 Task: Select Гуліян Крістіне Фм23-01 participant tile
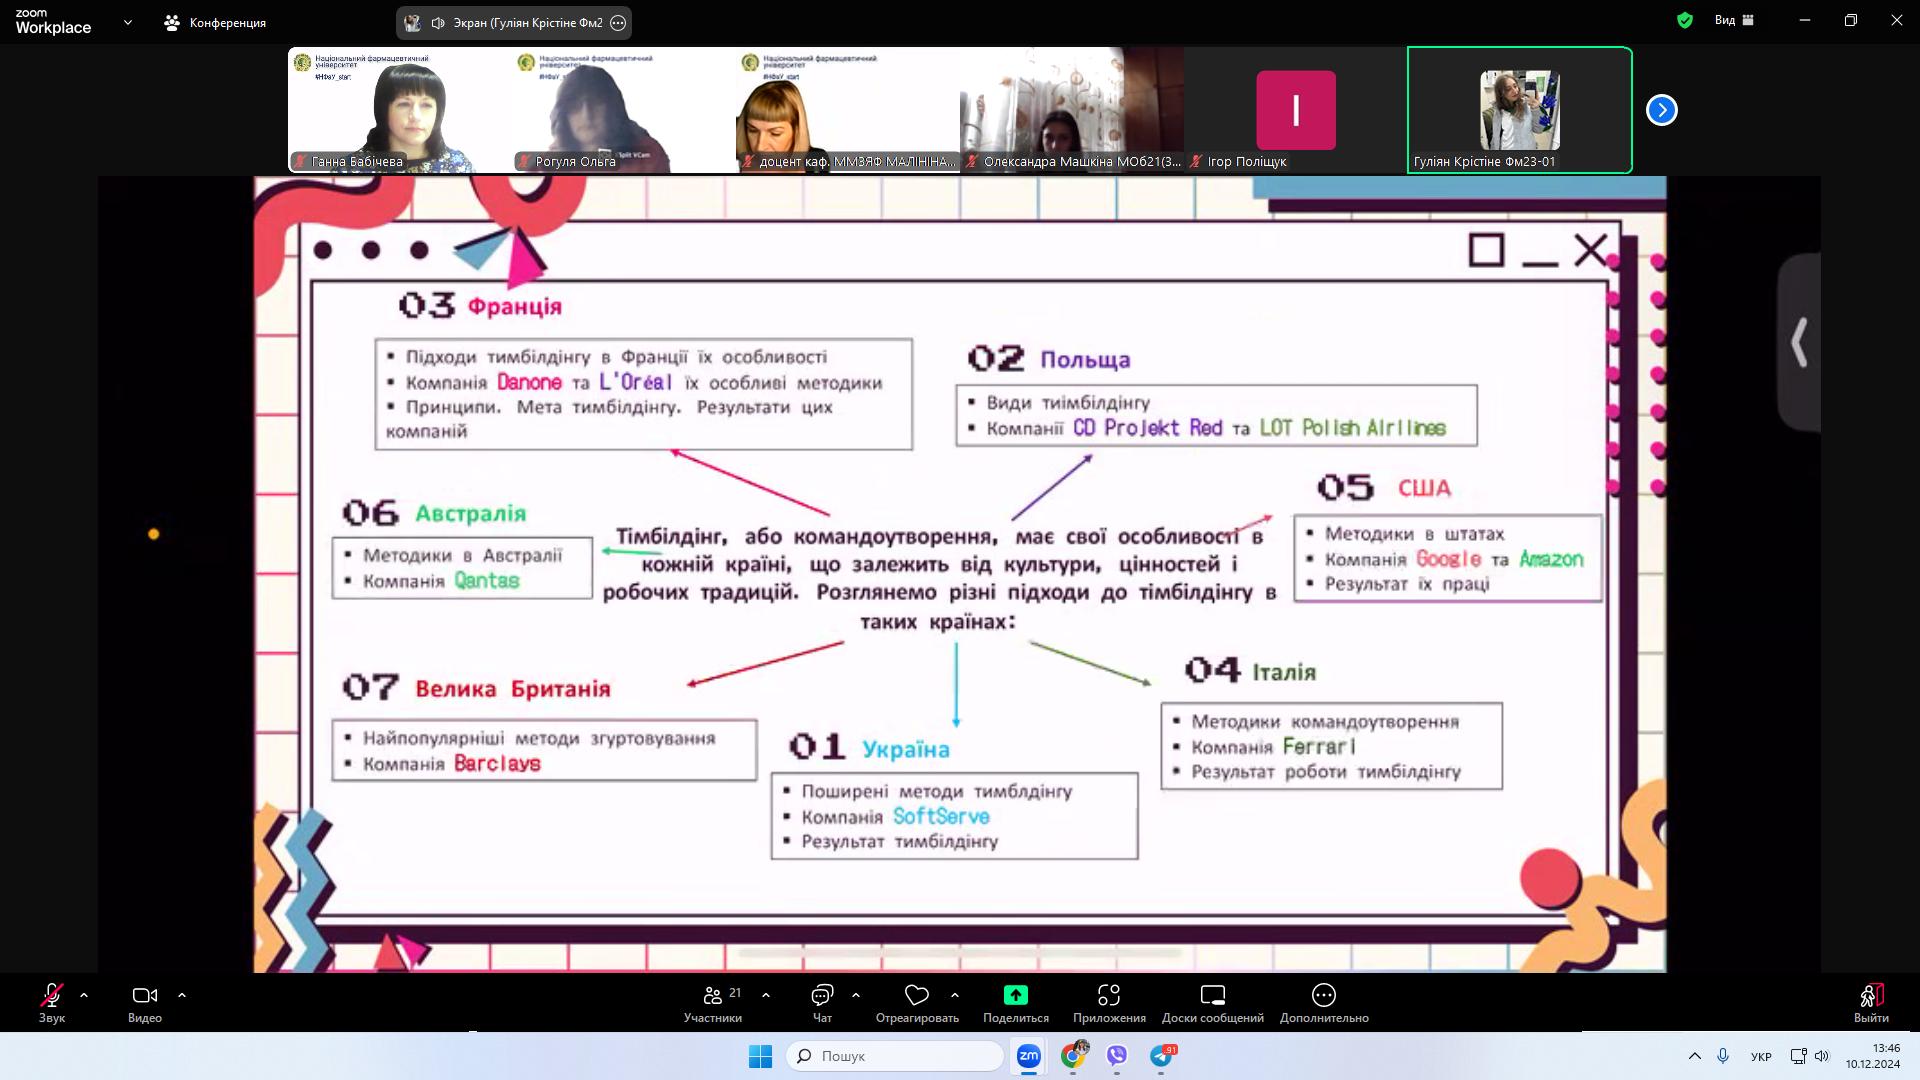(1520, 110)
